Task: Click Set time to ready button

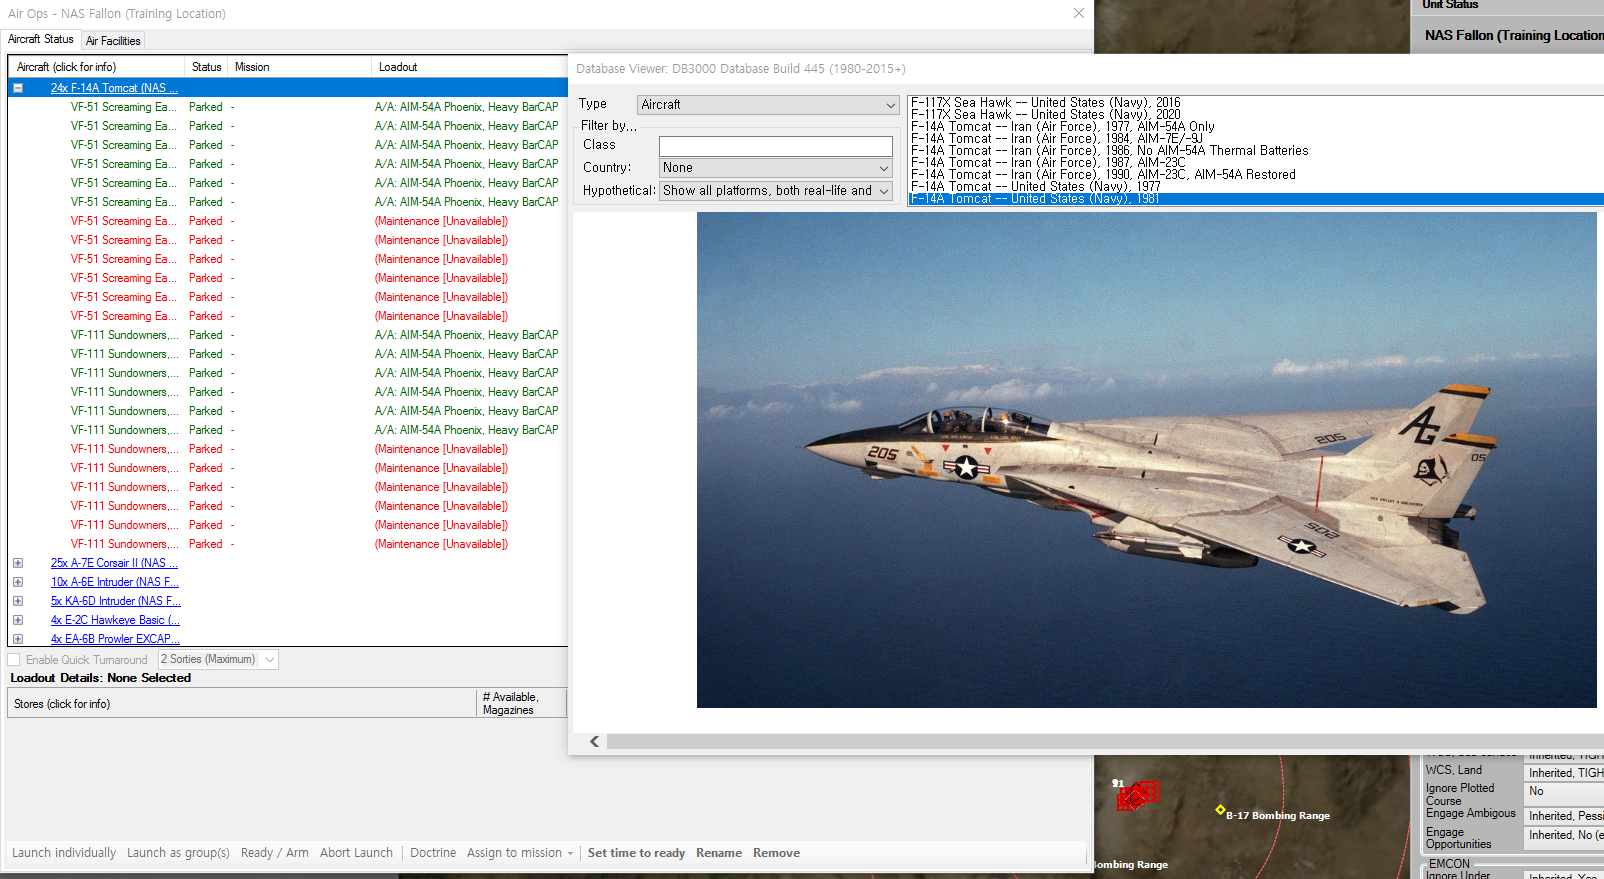Action: (636, 853)
